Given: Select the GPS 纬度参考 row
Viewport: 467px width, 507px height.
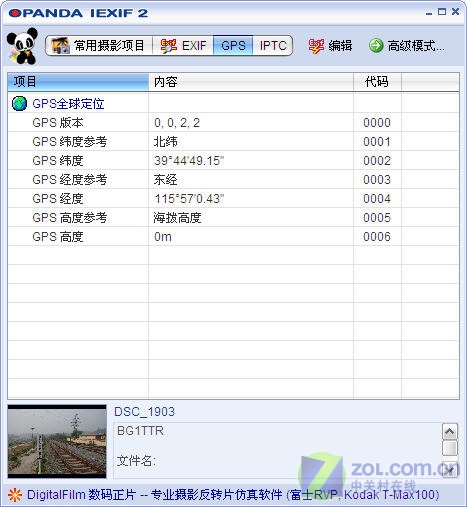Looking at the screenshot, I should pyautogui.click(x=233, y=142).
